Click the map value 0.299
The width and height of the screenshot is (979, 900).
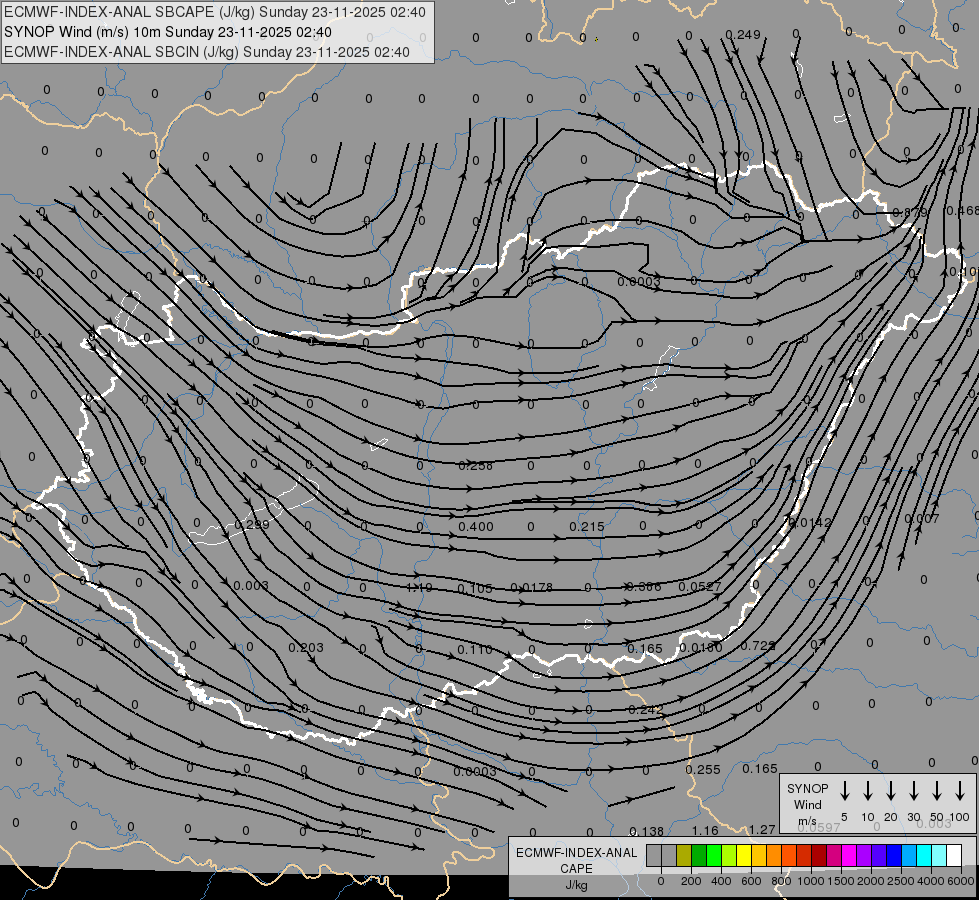(252, 525)
